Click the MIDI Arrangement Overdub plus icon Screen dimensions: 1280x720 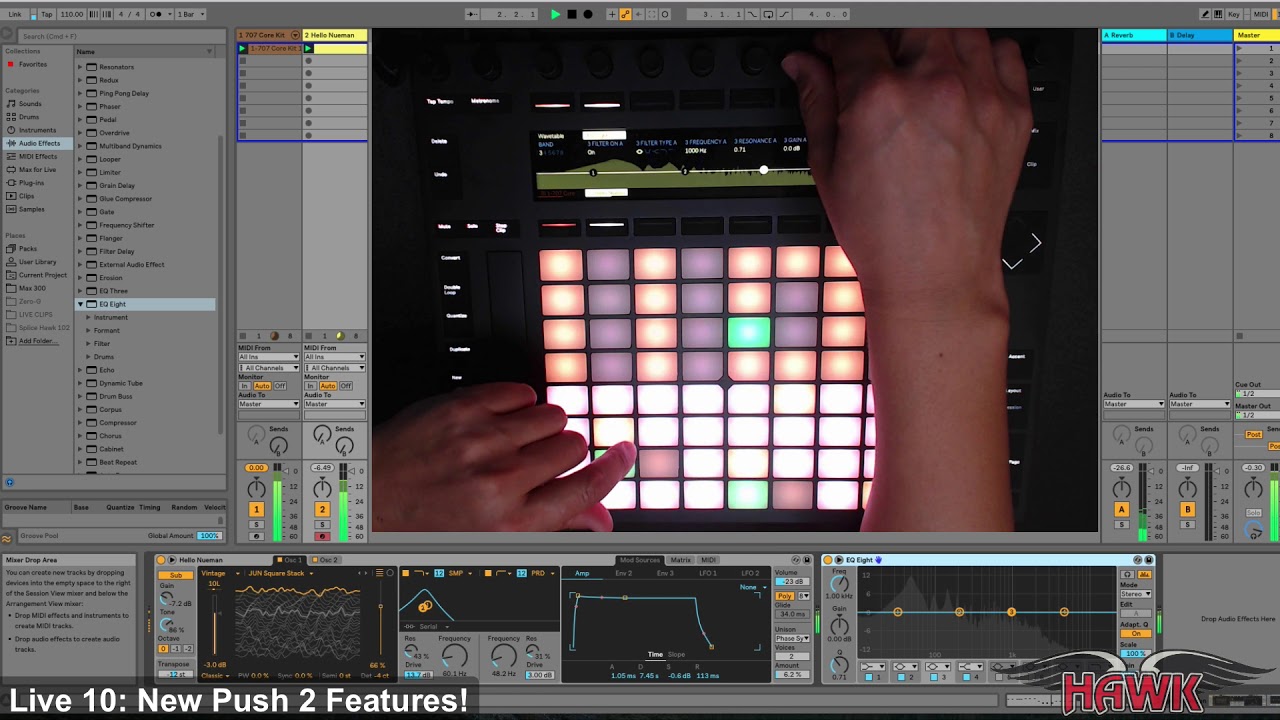tap(612, 14)
